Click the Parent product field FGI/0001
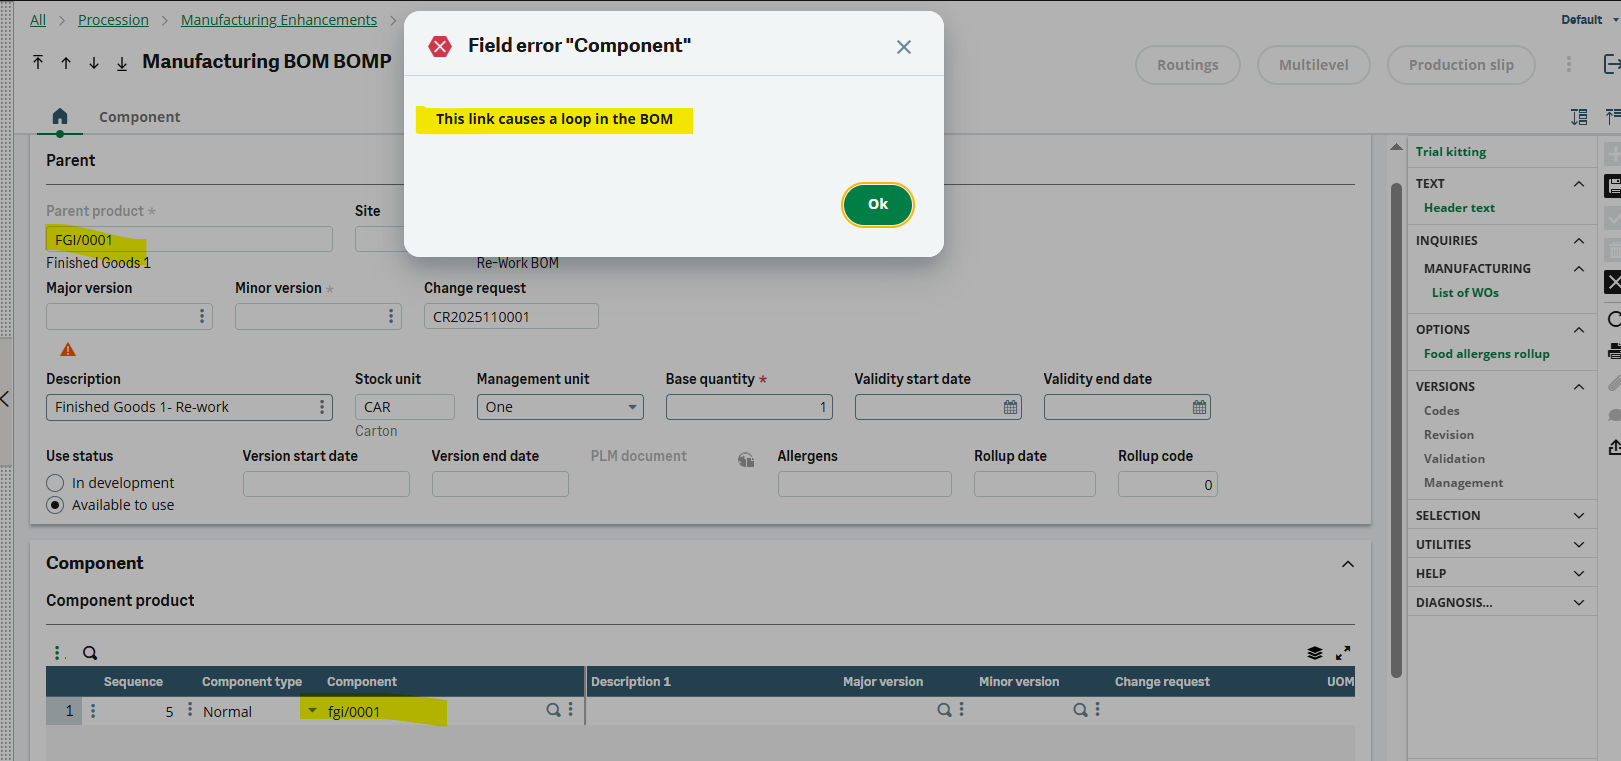The height and width of the screenshot is (761, 1621). 189,239
